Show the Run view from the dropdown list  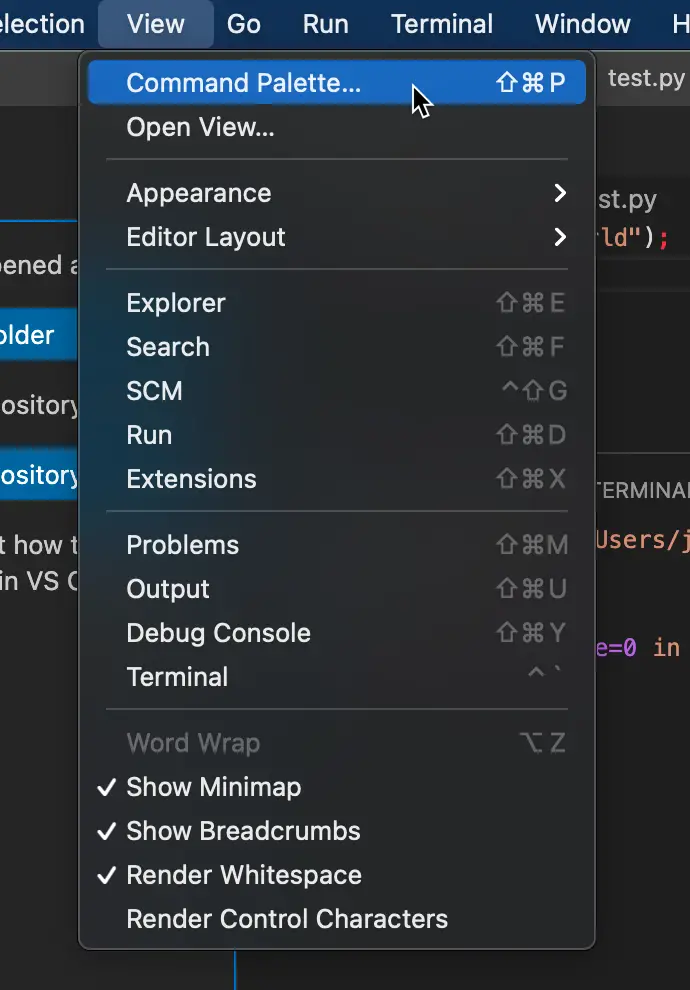pos(336,435)
